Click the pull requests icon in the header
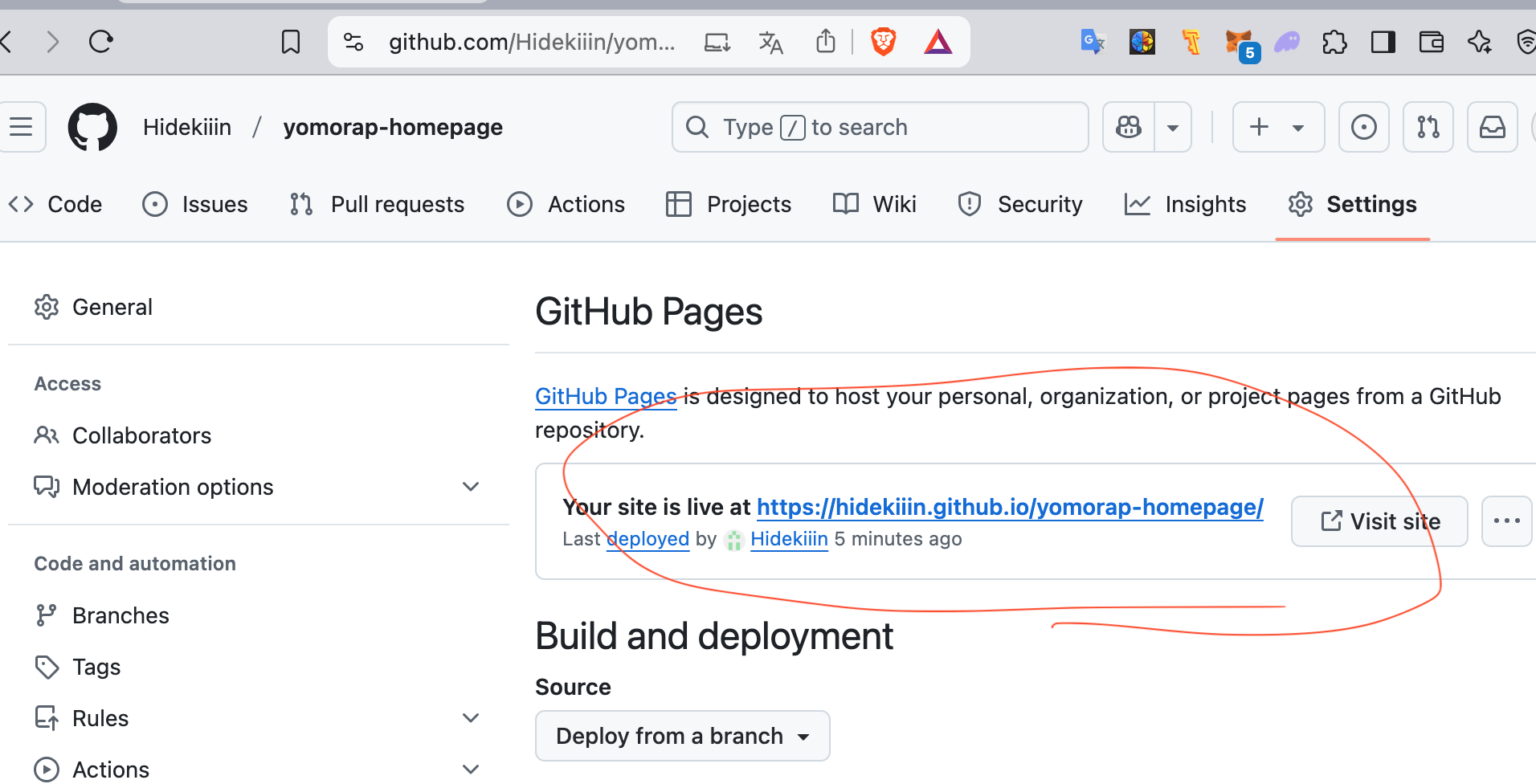 1427,127
